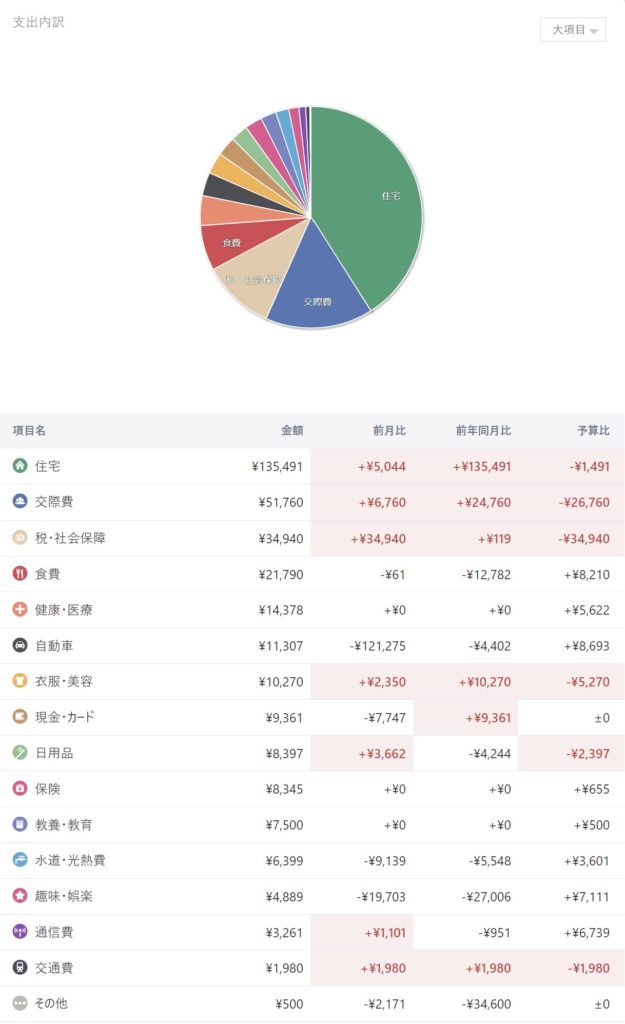The width and height of the screenshot is (625, 1024).
Task: Open the 趣味・娯楽 category row
Action: pos(62,896)
